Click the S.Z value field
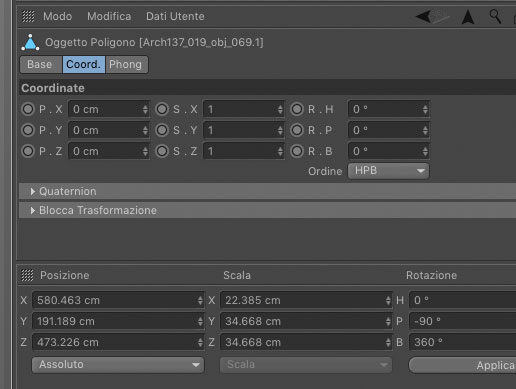The width and height of the screenshot is (516, 389). 244,151
